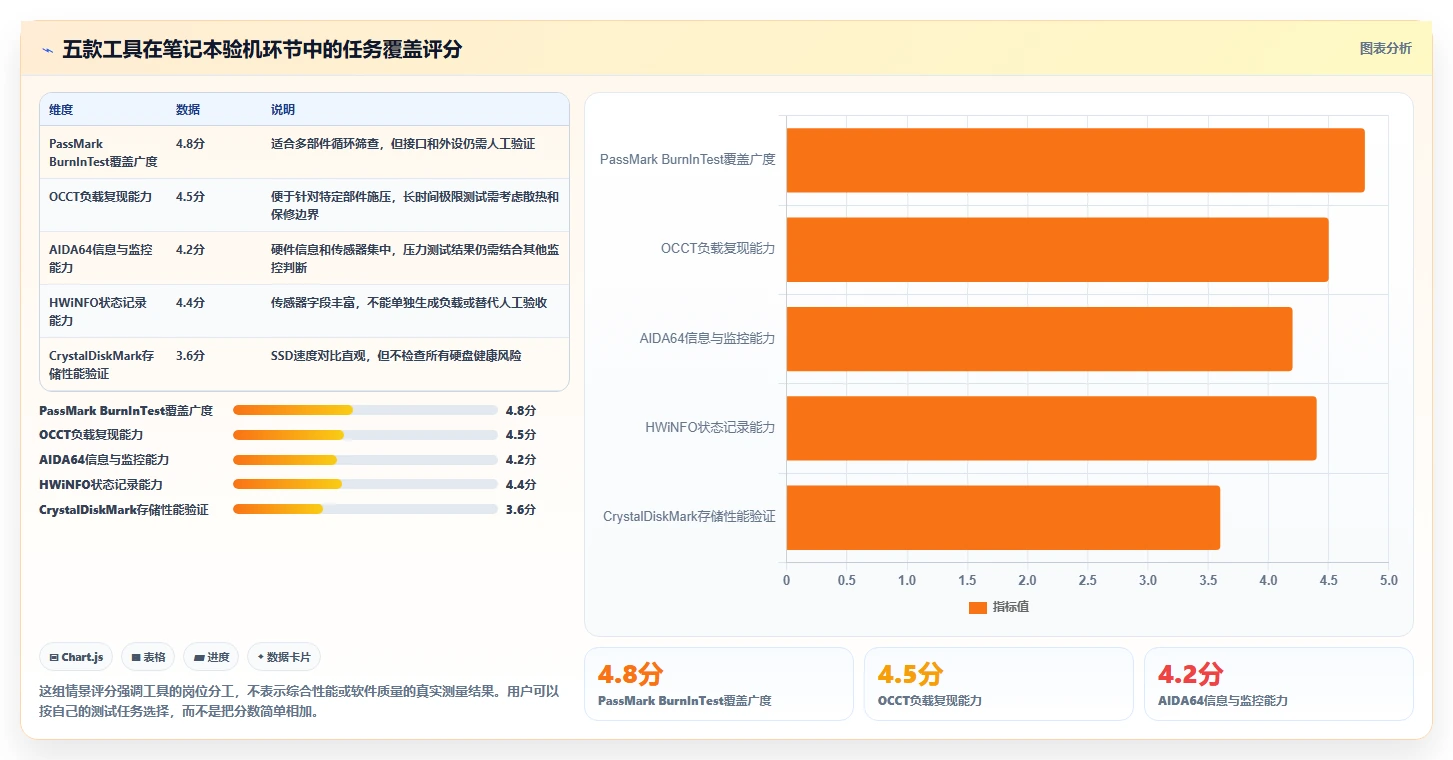Click the 4.8分 value beside progress list
Image resolution: width=1453 pixels, height=760 pixels.
point(521,410)
